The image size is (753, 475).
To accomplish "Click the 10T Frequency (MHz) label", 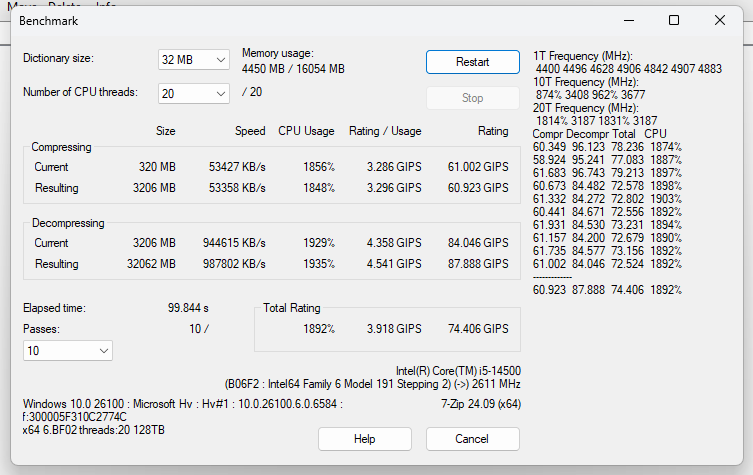I will click(x=585, y=82).
